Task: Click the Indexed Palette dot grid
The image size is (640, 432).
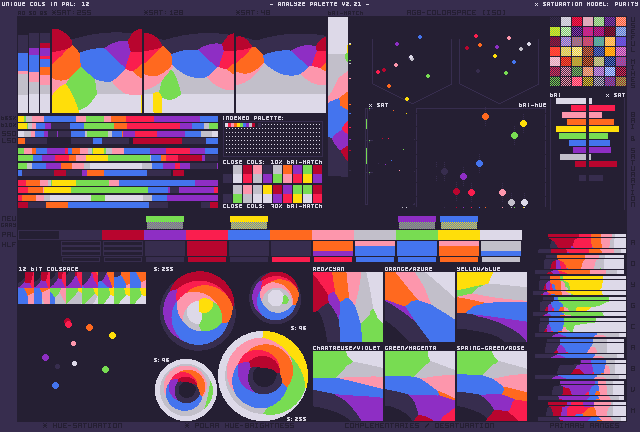Action: click(273, 138)
